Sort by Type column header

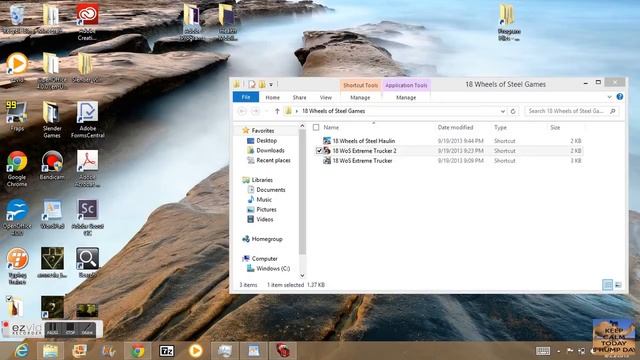tap(500, 127)
